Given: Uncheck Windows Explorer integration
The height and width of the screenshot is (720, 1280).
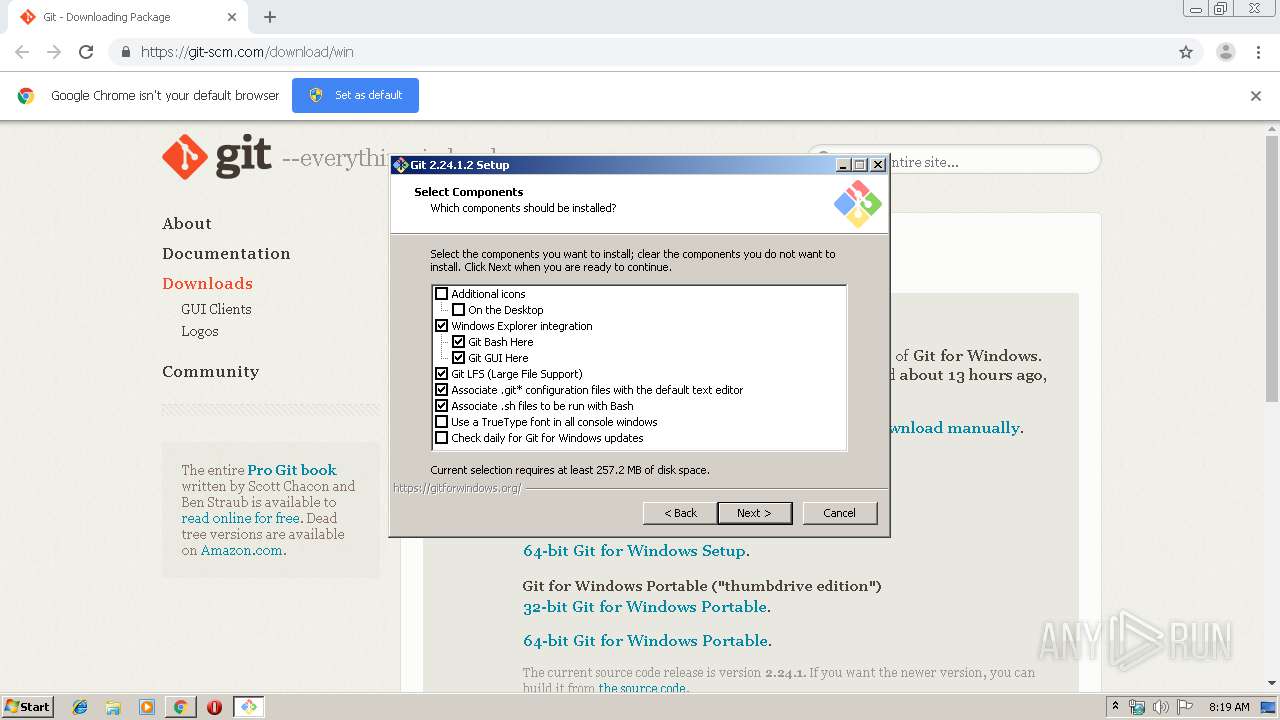Looking at the screenshot, I should (442, 326).
